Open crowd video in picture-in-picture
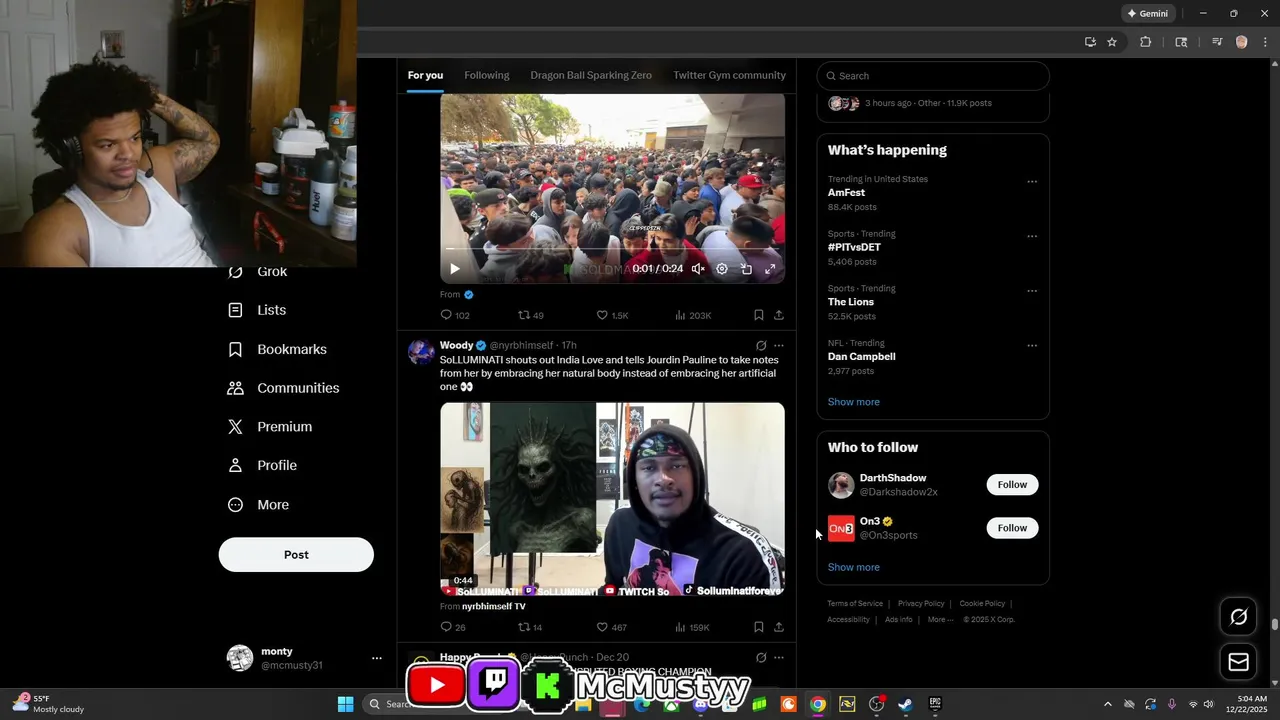Screen dimensions: 1280x720 [x=746, y=268]
